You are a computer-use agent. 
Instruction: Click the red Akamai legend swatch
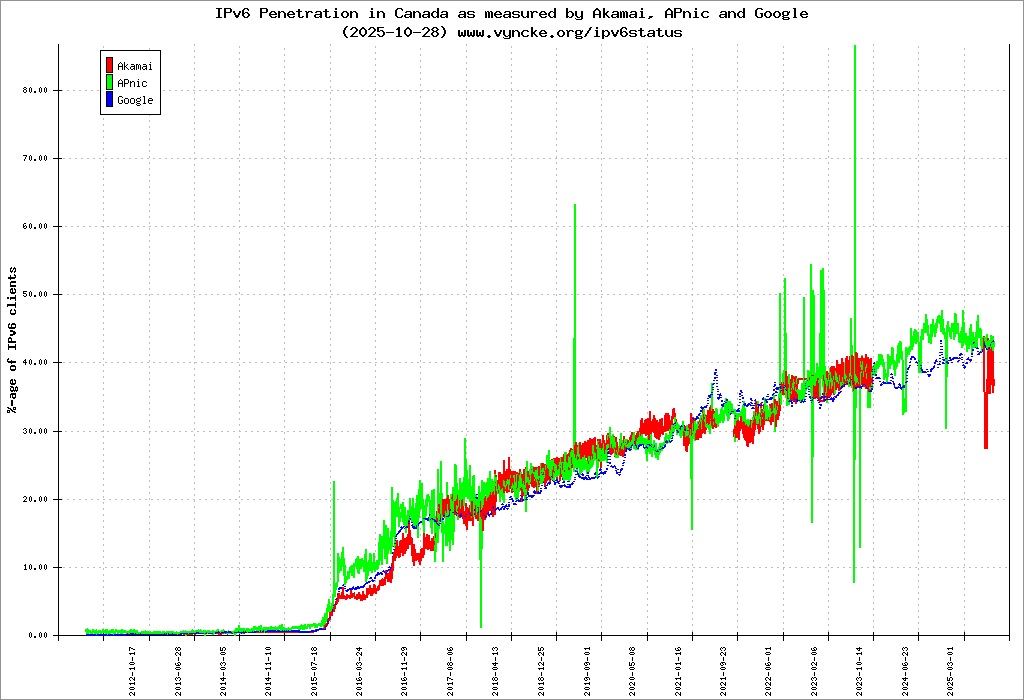[x=109, y=66]
